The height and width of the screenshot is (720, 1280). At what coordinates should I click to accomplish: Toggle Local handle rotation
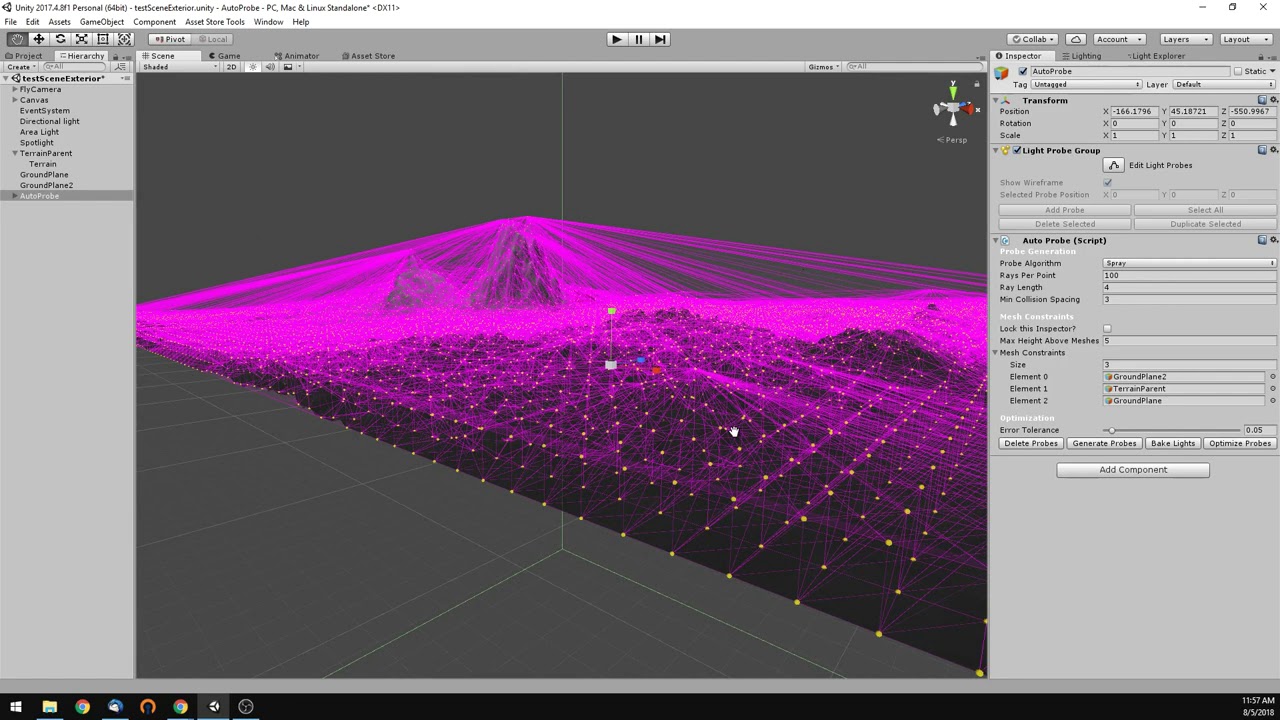212,39
